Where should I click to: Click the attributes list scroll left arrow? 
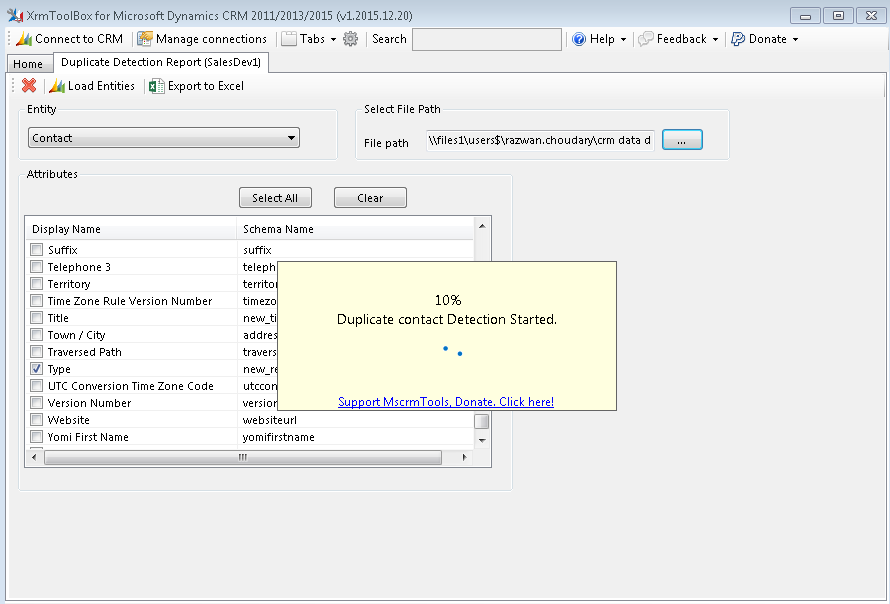pyautogui.click(x=34, y=458)
